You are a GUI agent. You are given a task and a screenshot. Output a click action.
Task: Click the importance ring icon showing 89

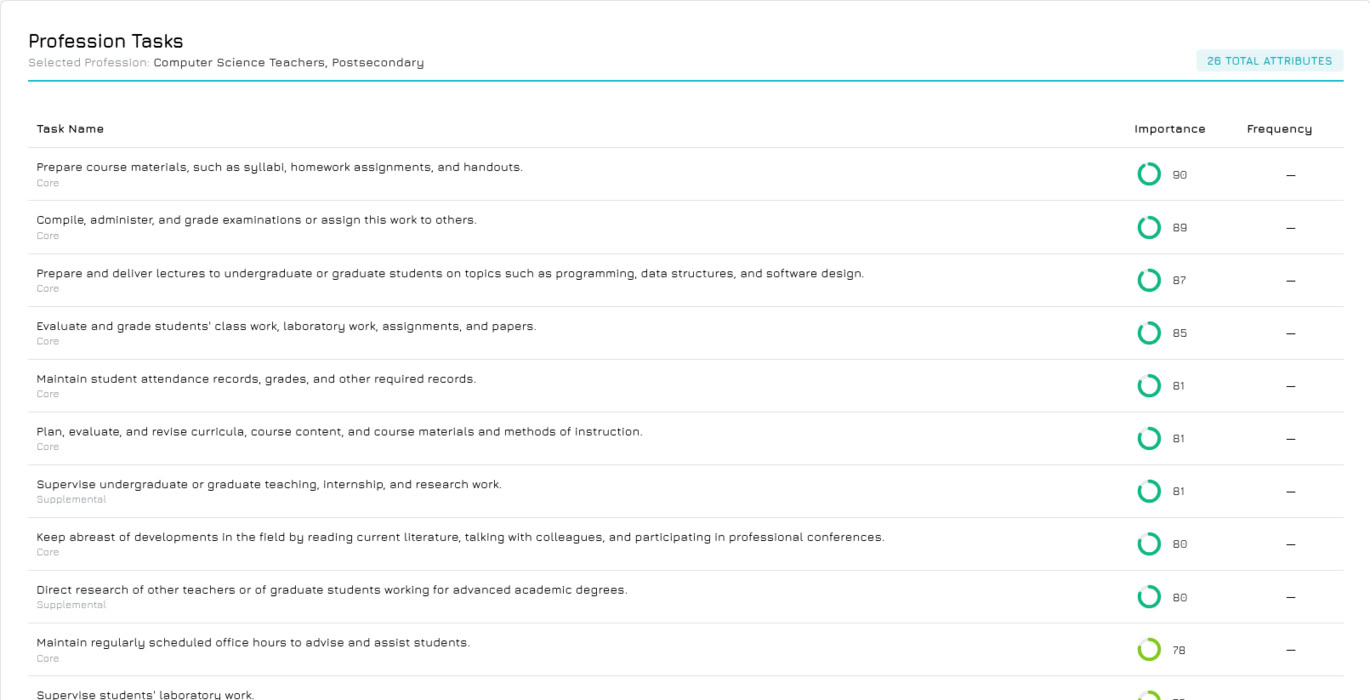[x=1149, y=228]
